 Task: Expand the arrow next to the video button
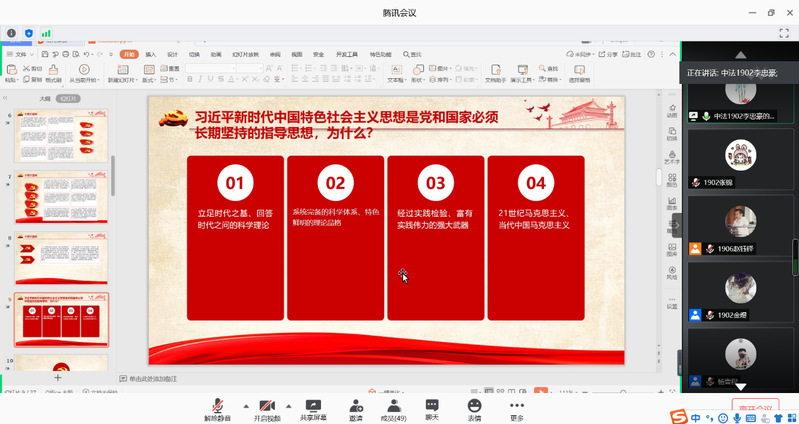point(289,405)
